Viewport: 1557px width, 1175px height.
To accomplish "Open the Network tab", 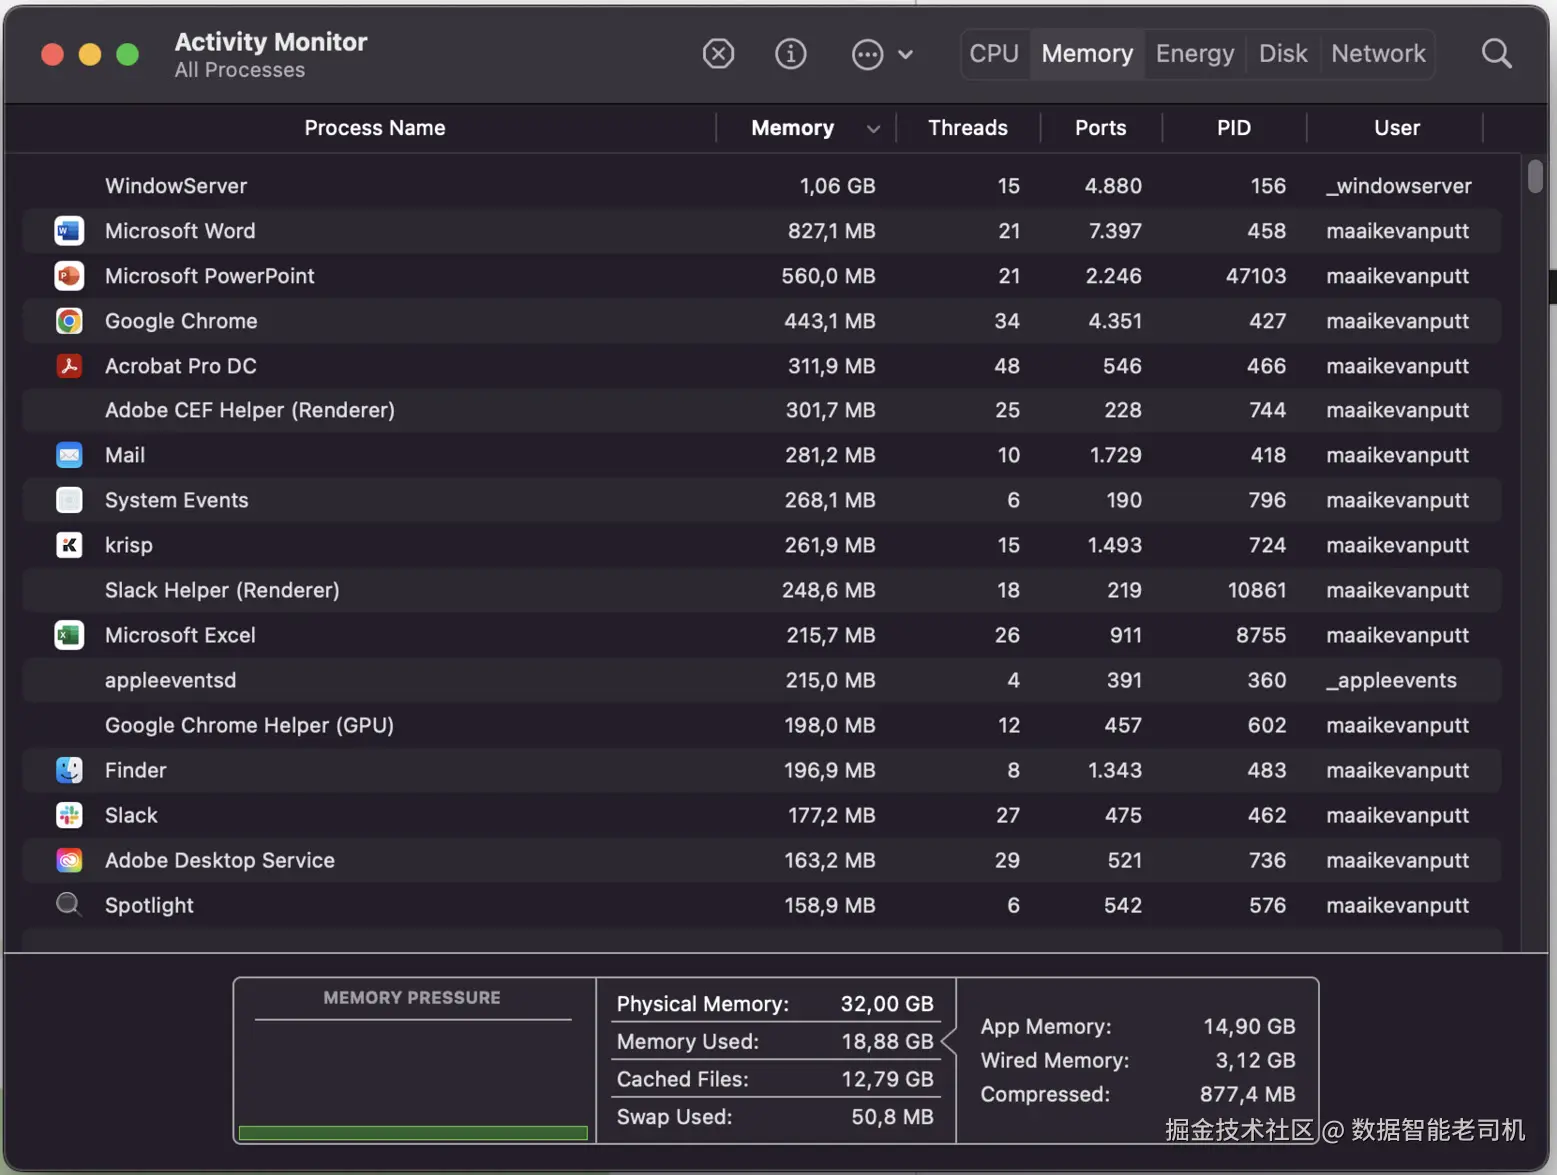I will (1378, 54).
